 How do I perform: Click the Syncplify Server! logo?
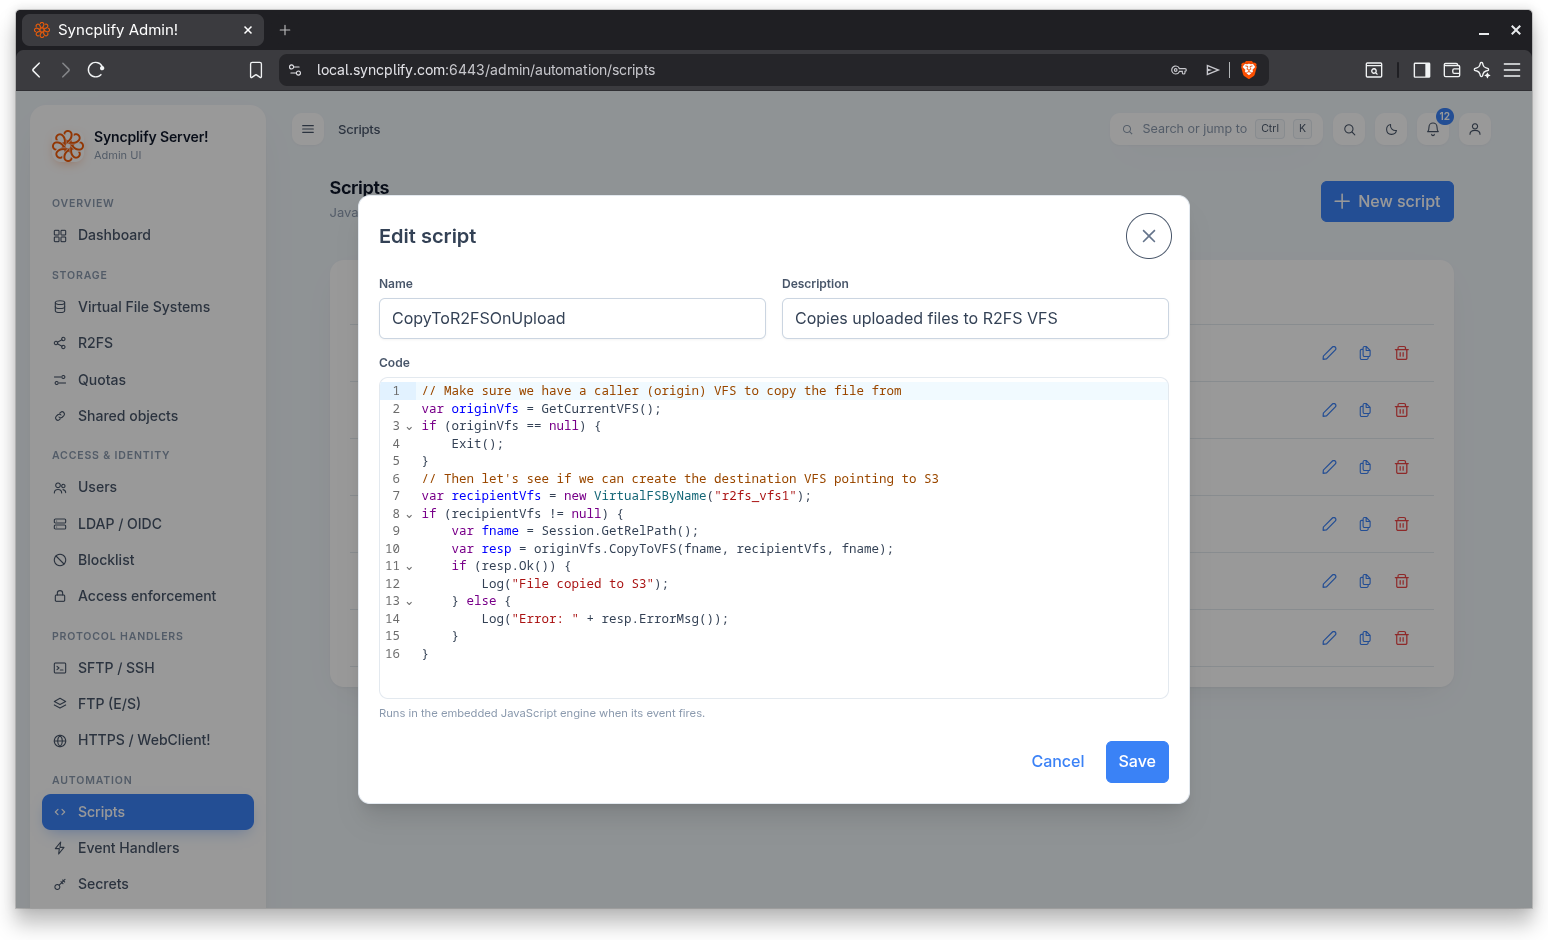pos(68,146)
